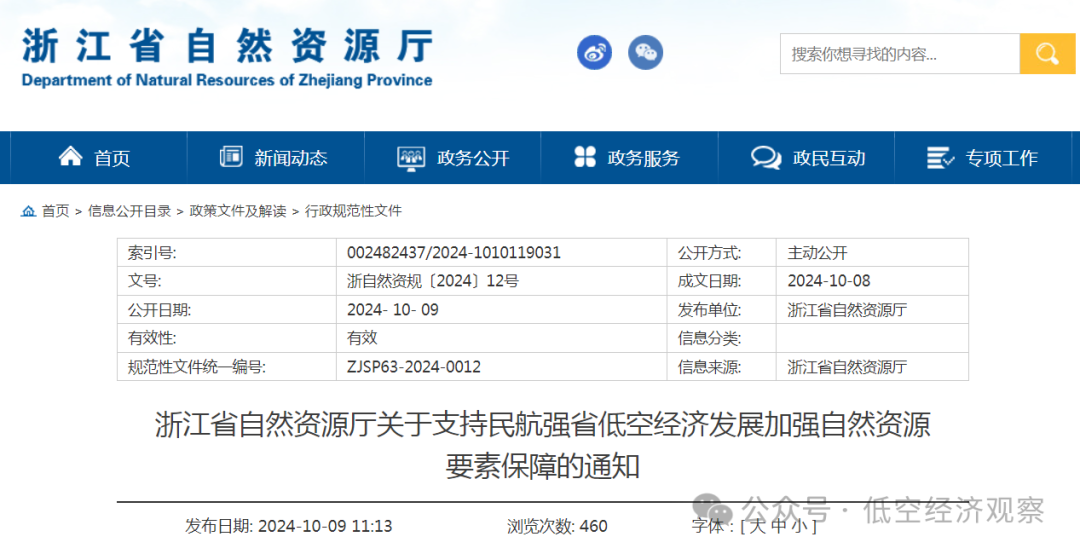Click the chat bubbles icon beside 政民互动
The height and width of the screenshot is (554, 1080).
(766, 158)
